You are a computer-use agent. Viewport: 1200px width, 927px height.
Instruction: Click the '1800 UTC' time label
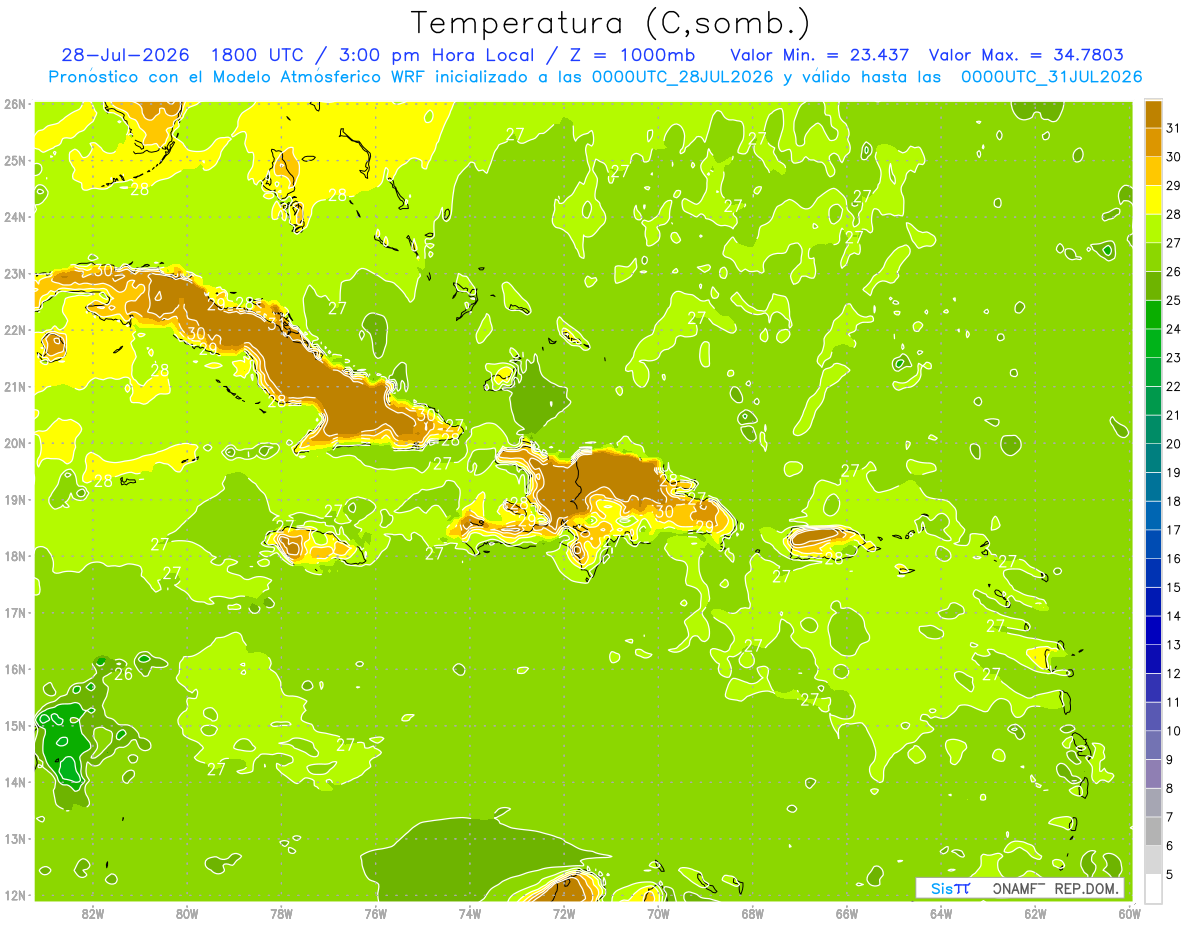tap(258, 55)
